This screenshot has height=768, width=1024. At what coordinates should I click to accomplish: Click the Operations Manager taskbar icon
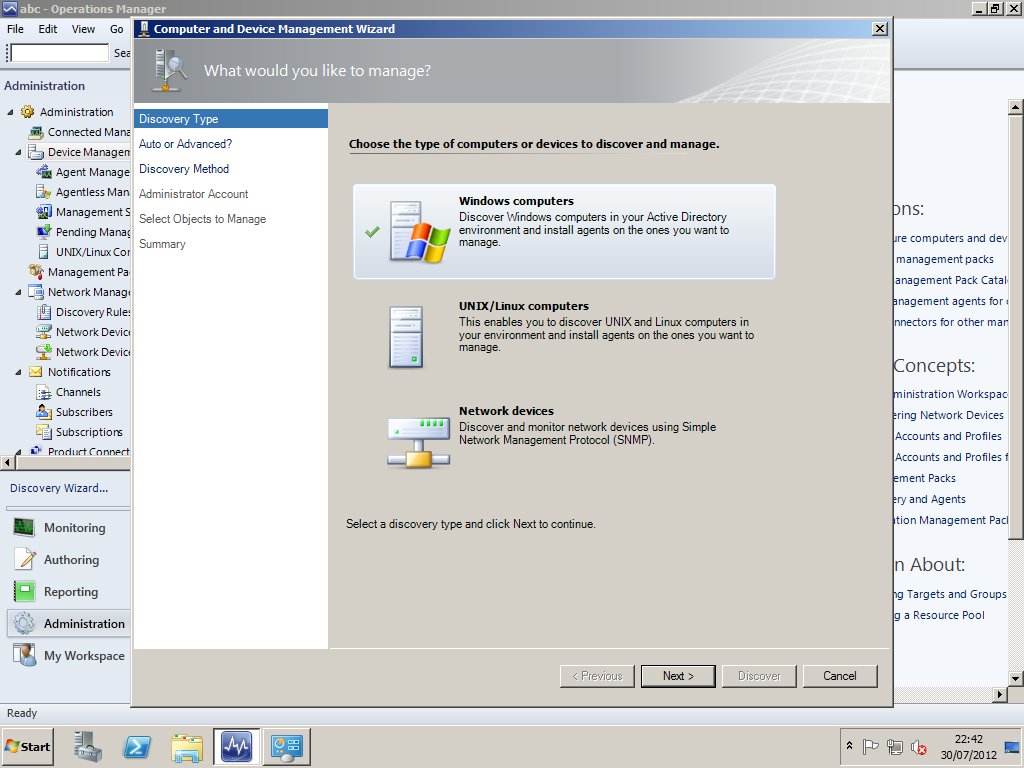pyautogui.click(x=236, y=746)
